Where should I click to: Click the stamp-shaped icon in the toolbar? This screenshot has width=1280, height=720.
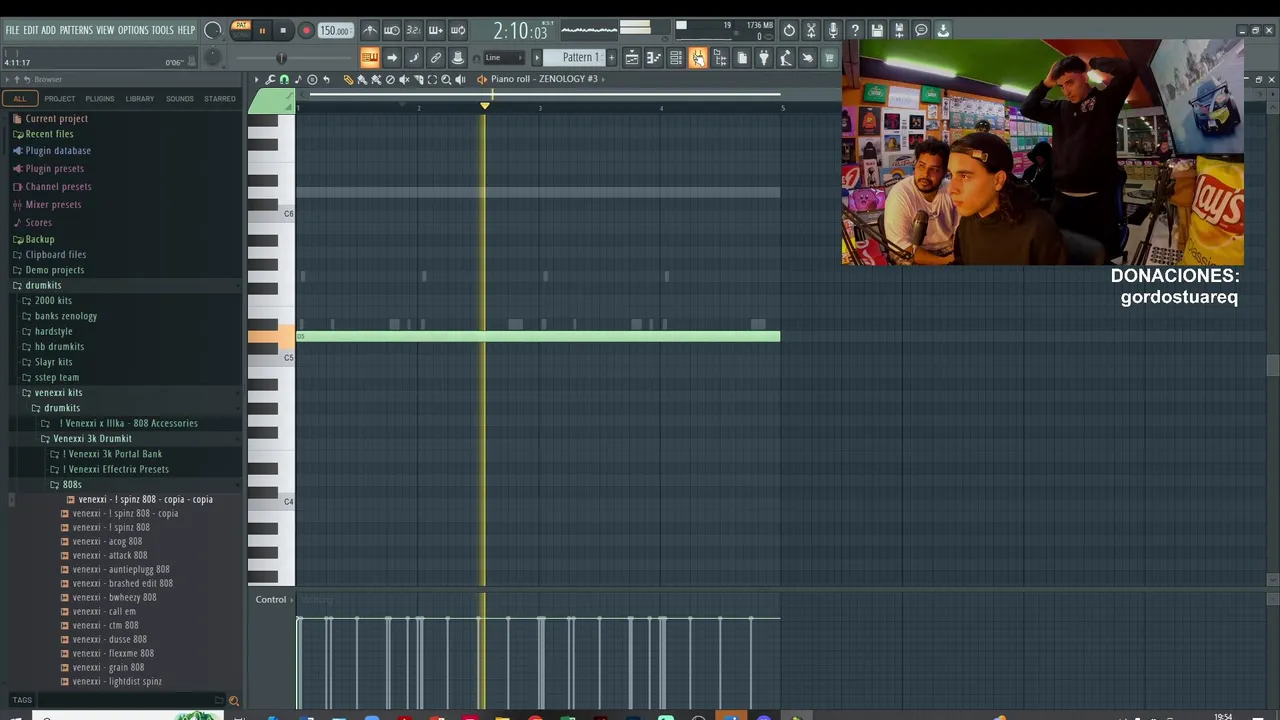[458, 58]
